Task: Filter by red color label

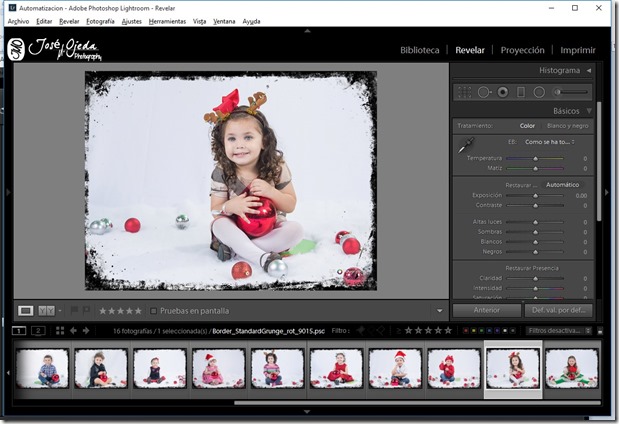Action: click(x=465, y=330)
